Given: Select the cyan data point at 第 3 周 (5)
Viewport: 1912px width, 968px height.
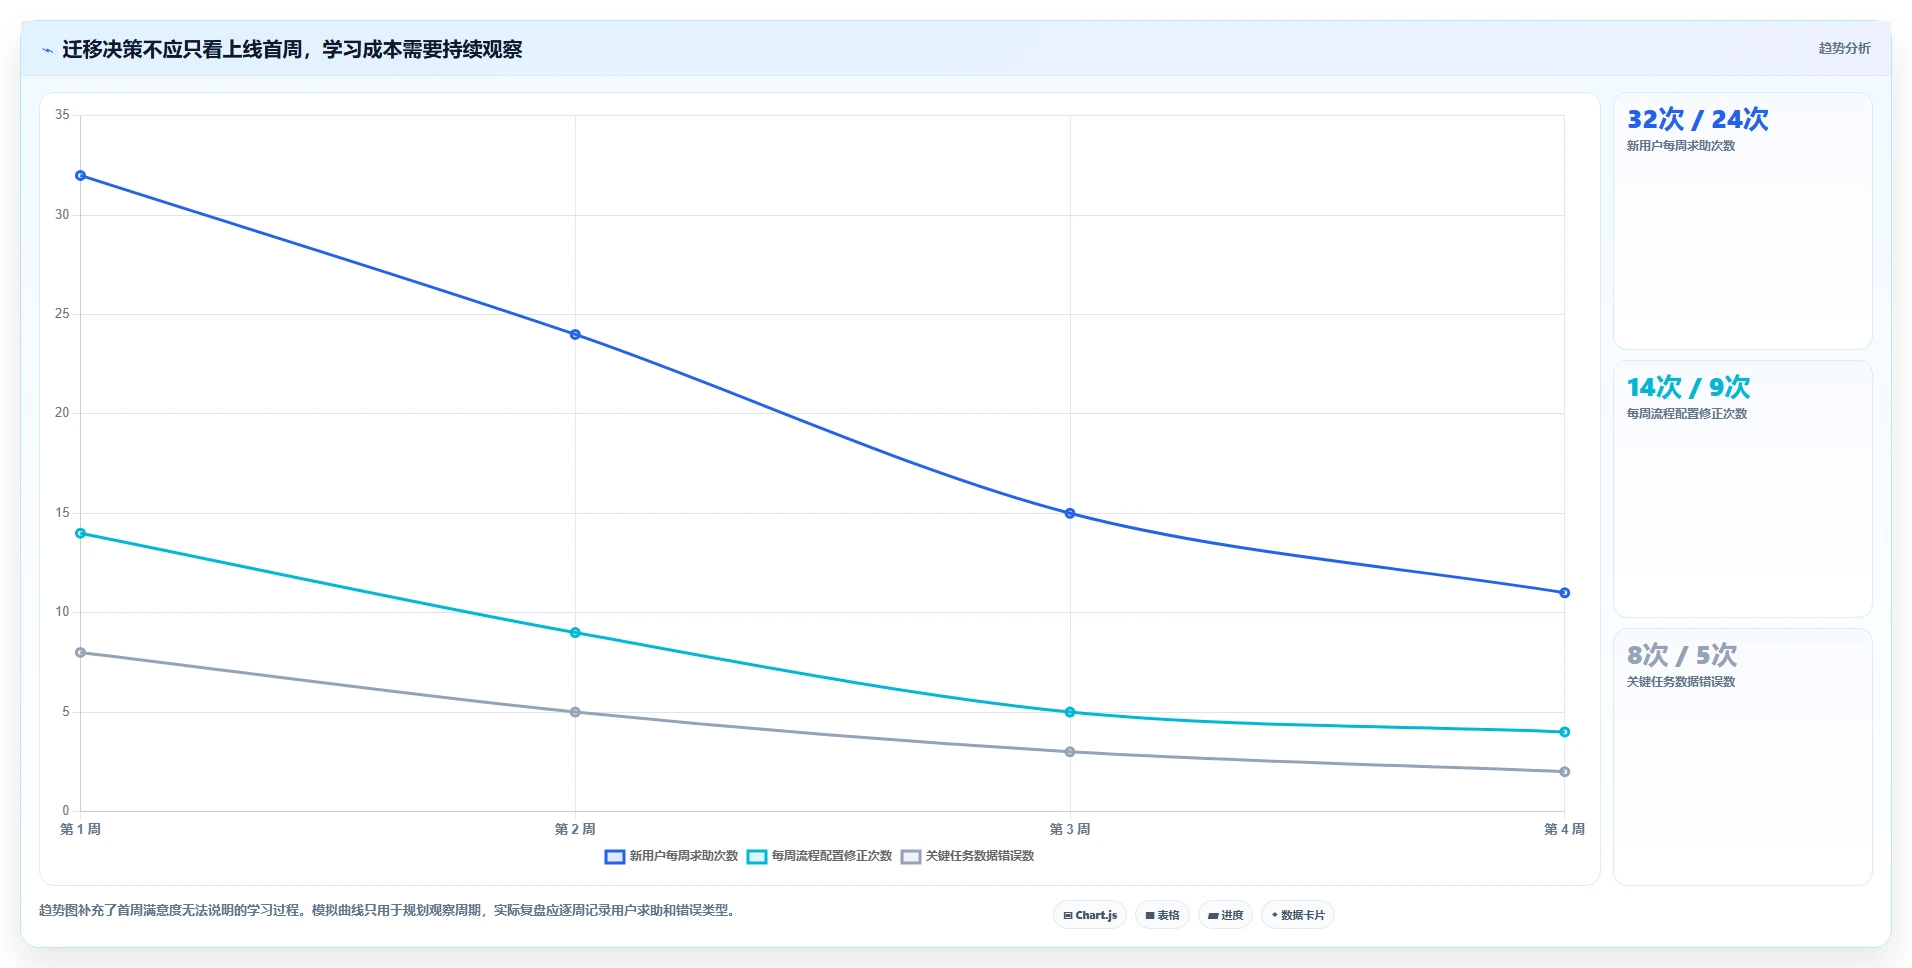Looking at the screenshot, I should tap(1070, 712).
